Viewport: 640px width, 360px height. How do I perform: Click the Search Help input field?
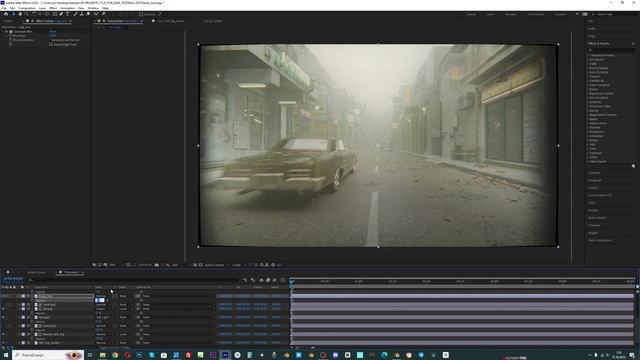(x=615, y=14)
